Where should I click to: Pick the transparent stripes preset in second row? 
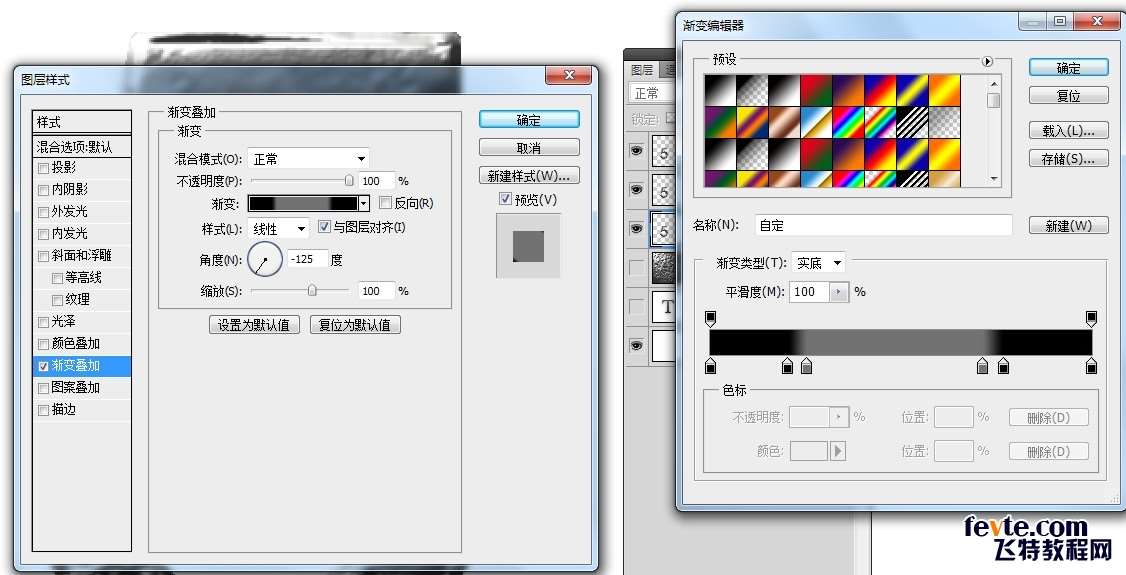click(912, 122)
